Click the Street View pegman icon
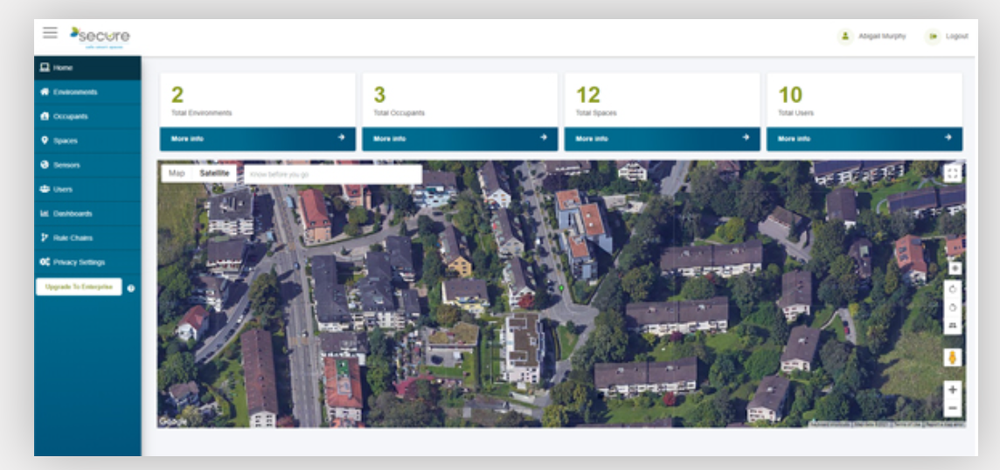Image resolution: width=1000 pixels, height=470 pixels. 953,358
